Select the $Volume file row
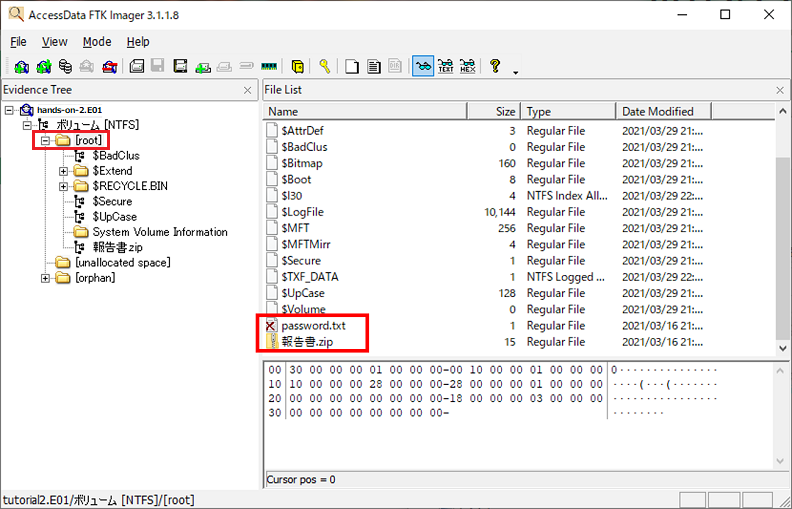The height and width of the screenshot is (509, 792). (486, 309)
